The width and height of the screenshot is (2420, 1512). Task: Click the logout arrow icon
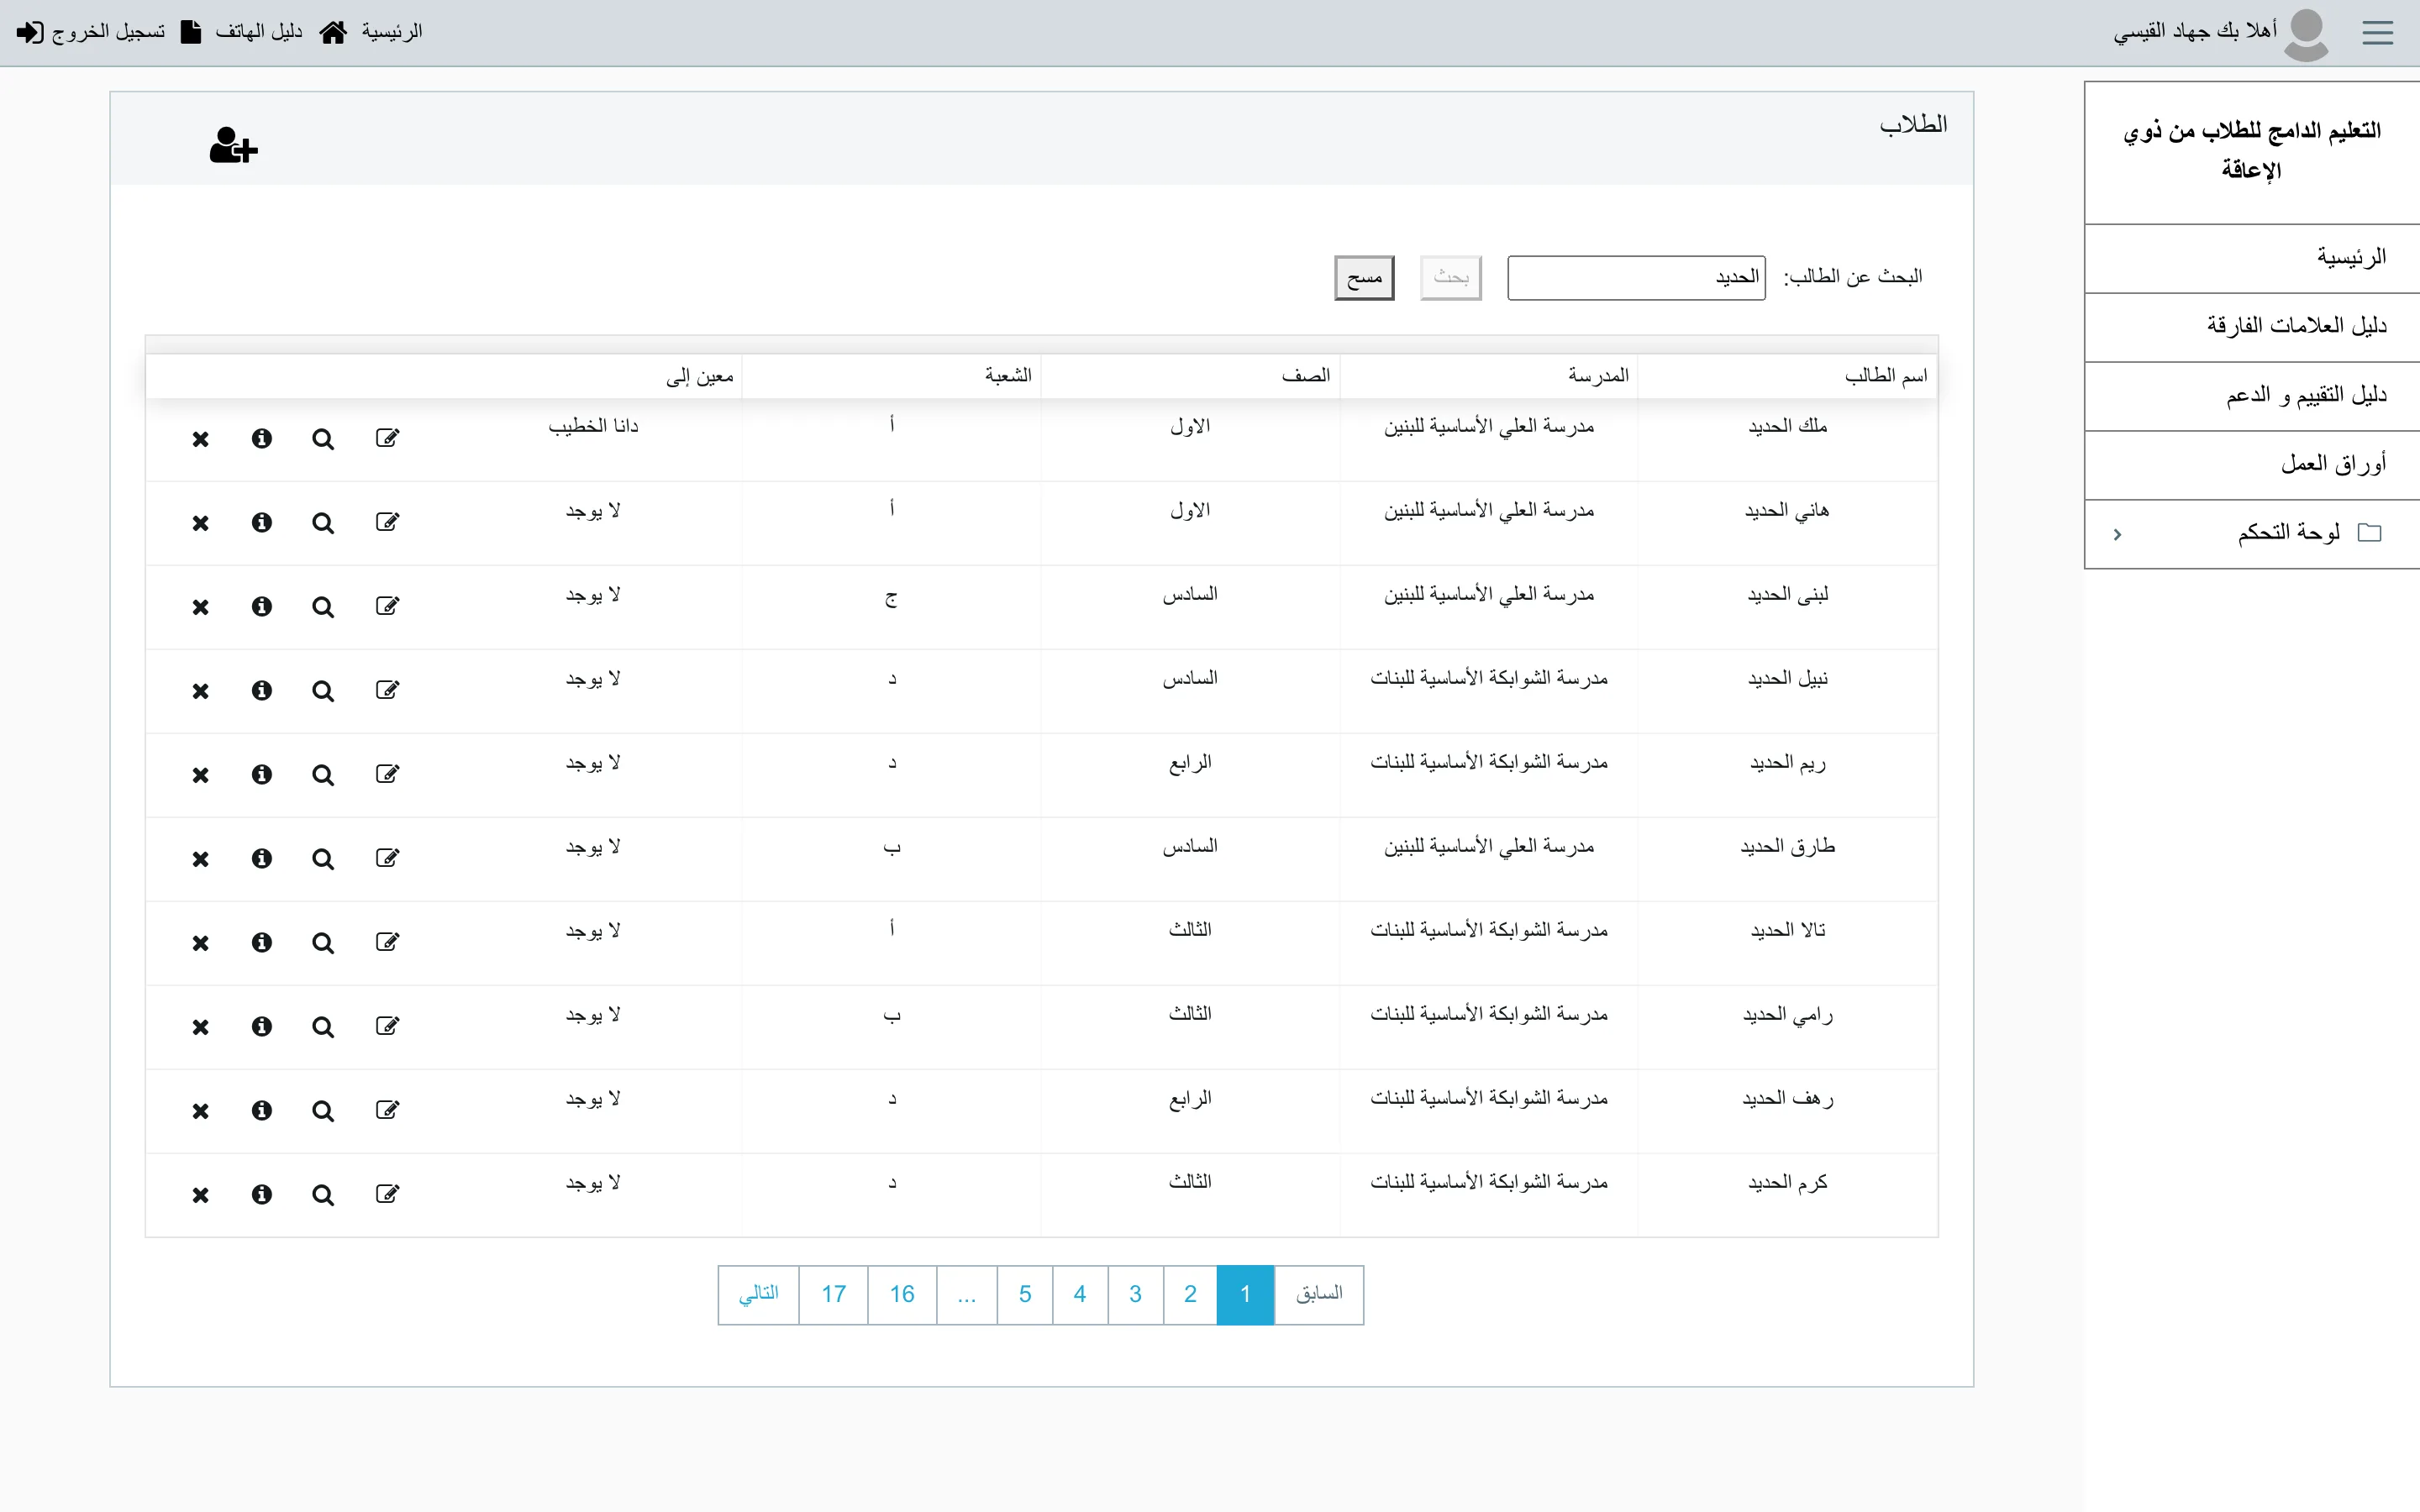pyautogui.click(x=30, y=32)
